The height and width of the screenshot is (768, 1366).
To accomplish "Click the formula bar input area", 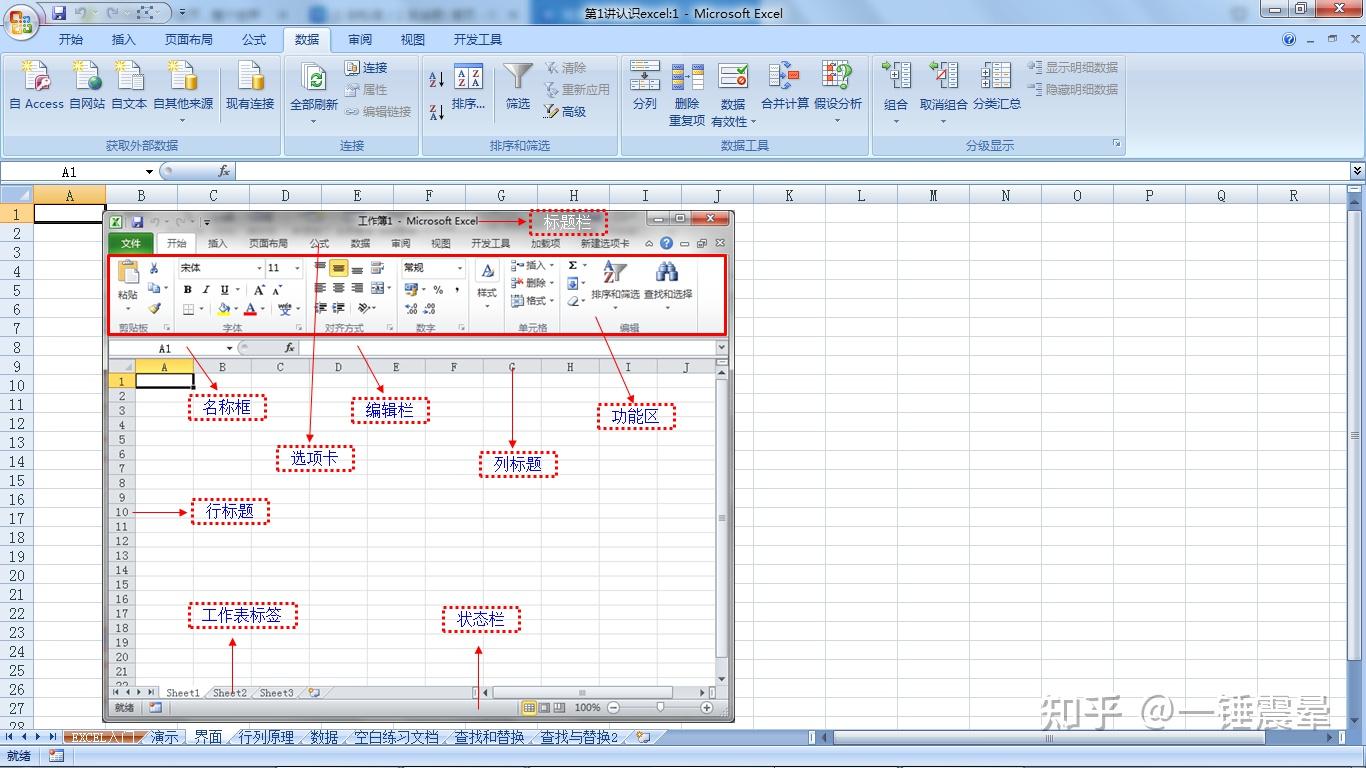I will tap(792, 172).
